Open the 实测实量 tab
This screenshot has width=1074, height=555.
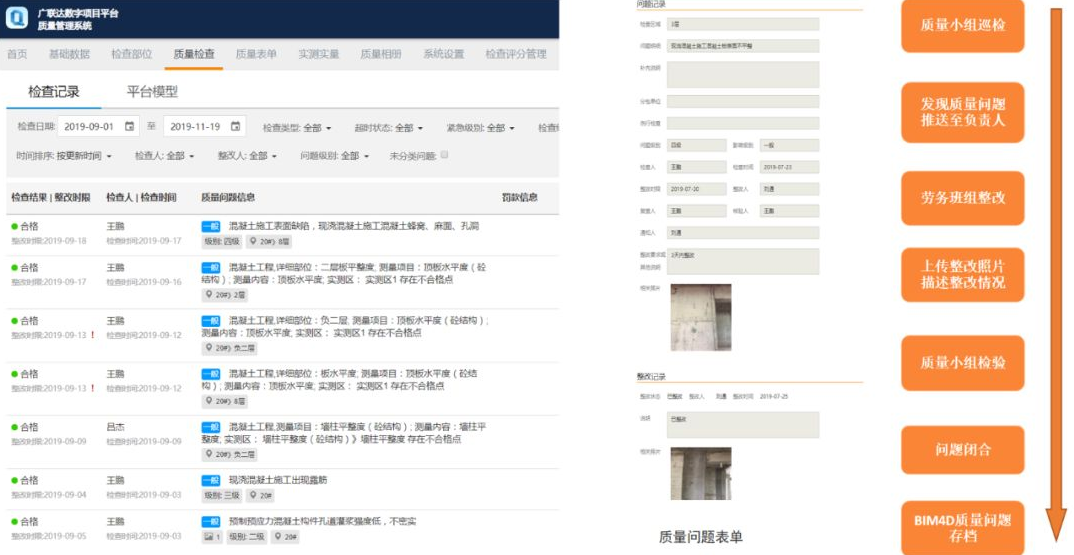(319, 54)
